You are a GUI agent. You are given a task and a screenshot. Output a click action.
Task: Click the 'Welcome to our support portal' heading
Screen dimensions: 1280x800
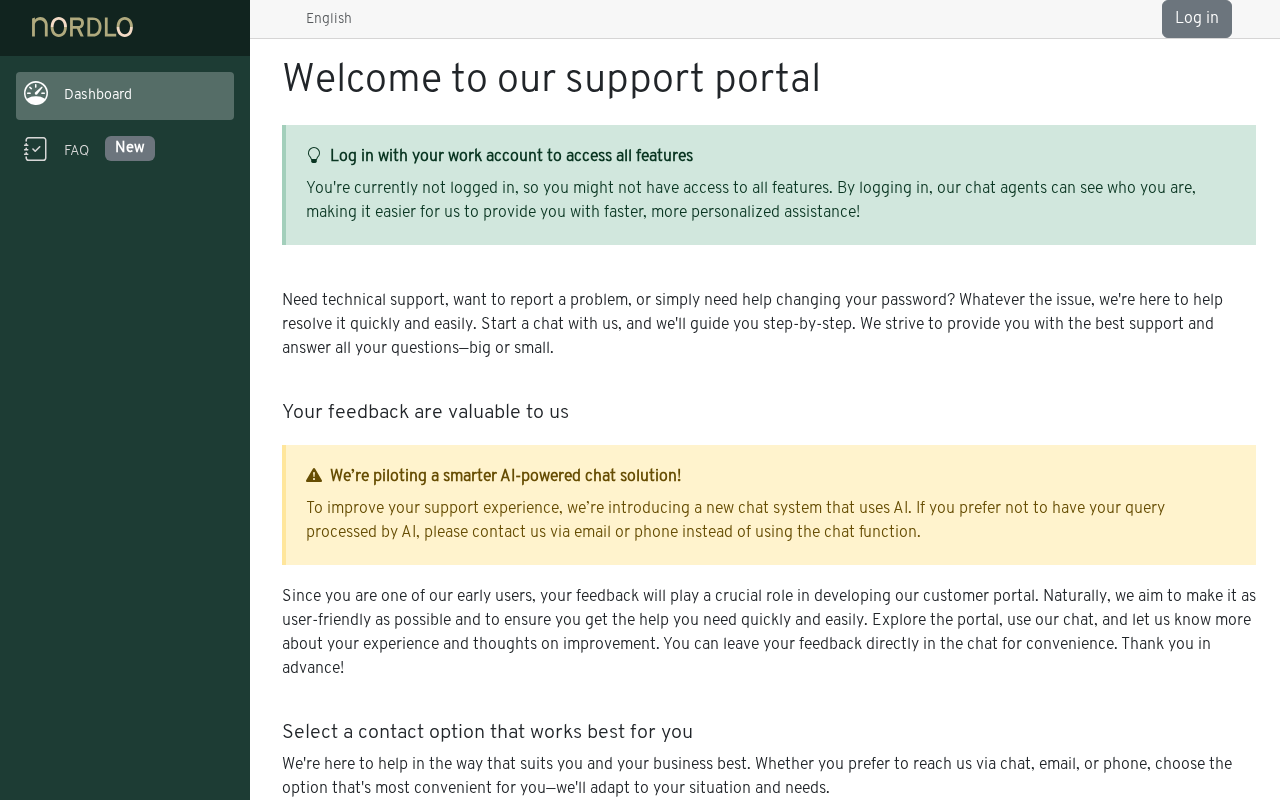coord(551,80)
